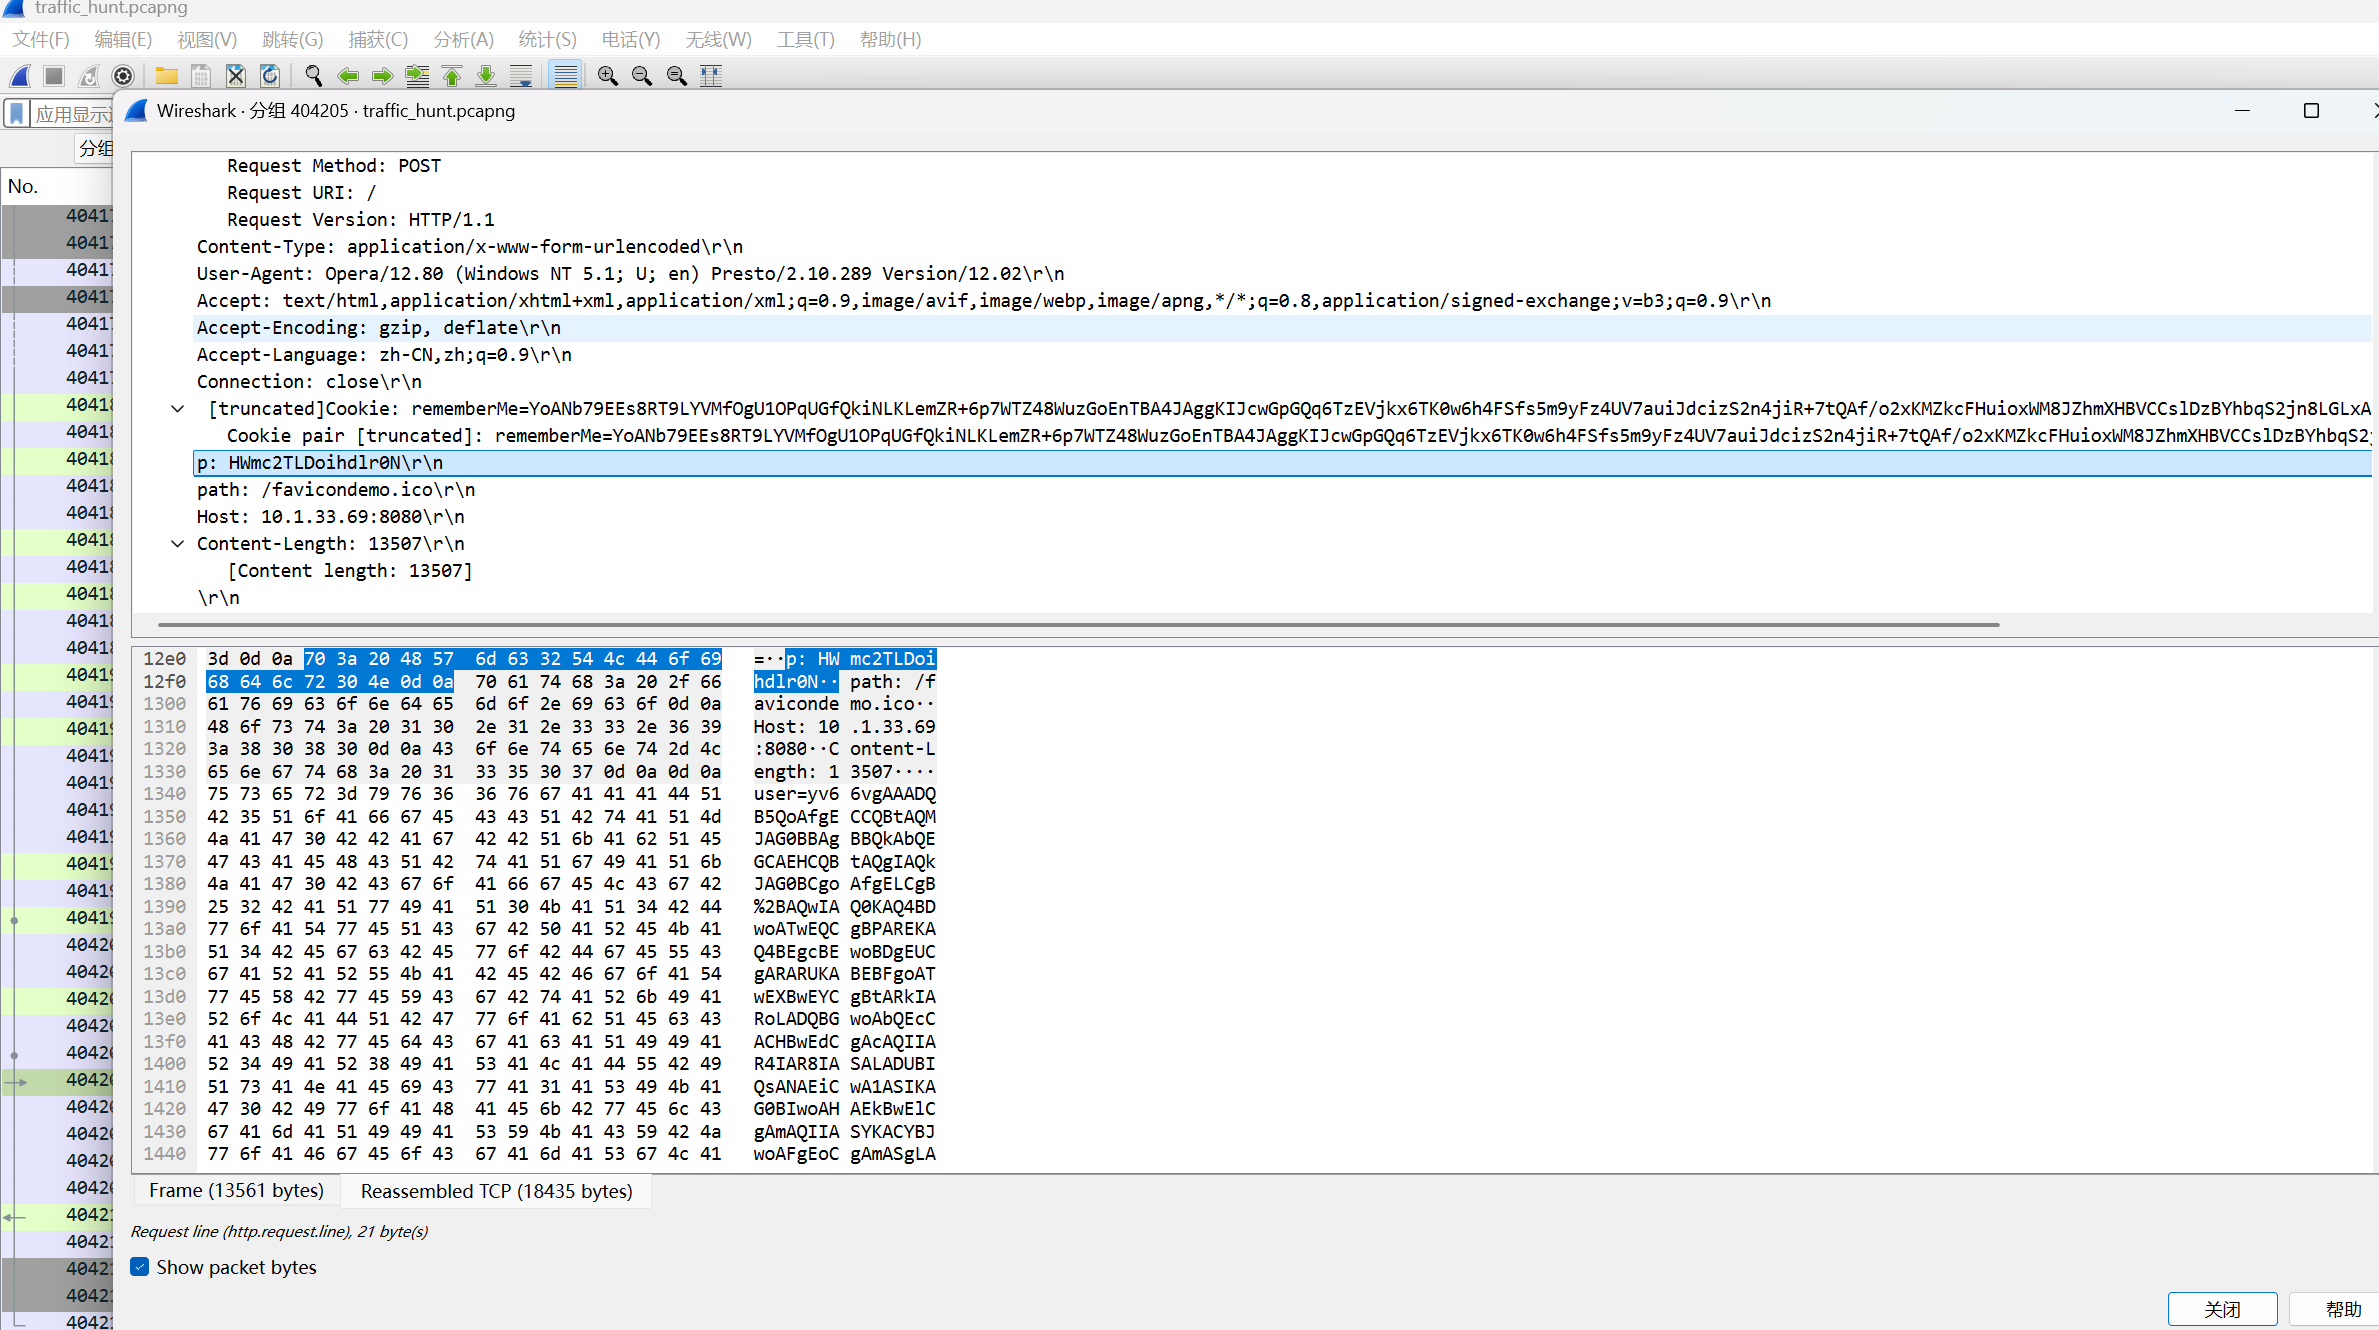The width and height of the screenshot is (2379, 1330).
Task: Switch to Reassembled TCP (18435 bytes) tab
Action: tap(496, 1191)
